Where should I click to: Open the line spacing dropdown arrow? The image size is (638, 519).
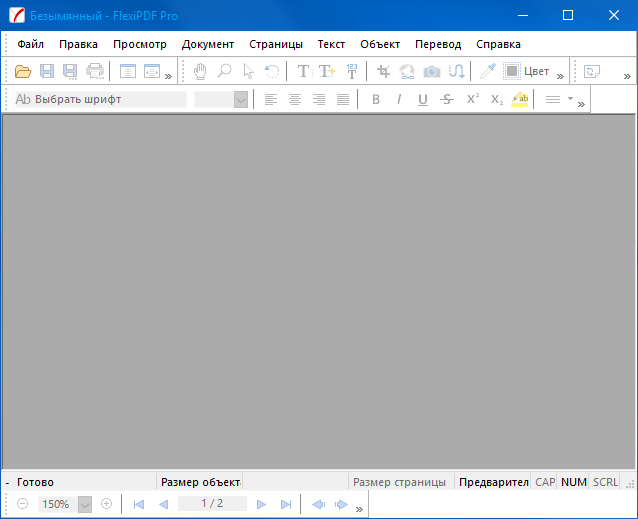(570, 98)
